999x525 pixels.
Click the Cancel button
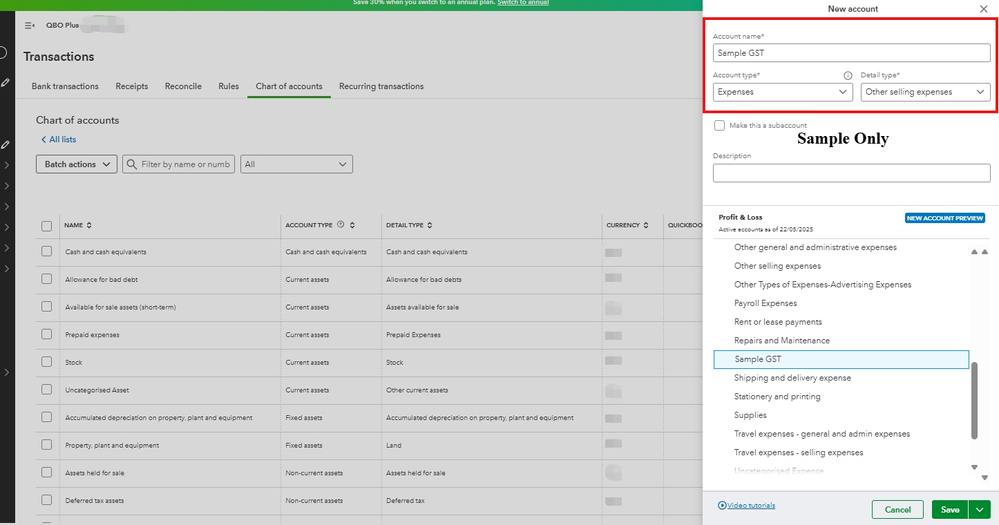[x=898, y=510]
